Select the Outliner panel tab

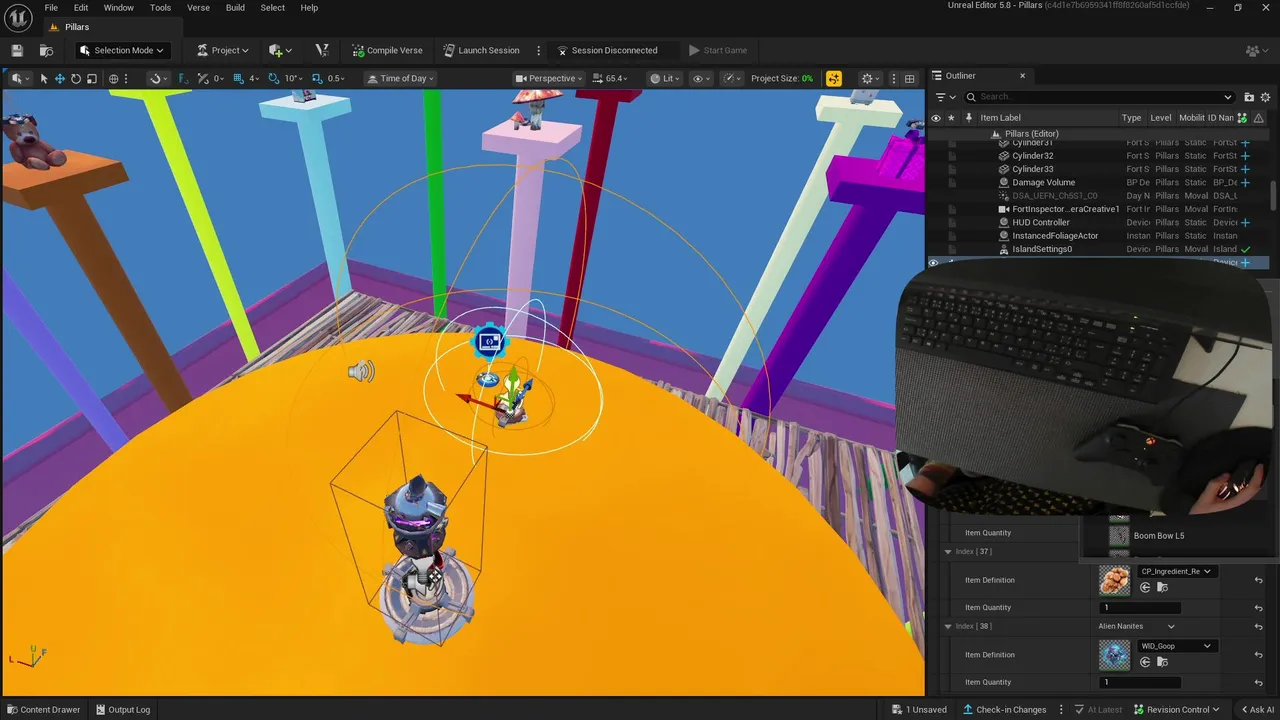(961, 75)
